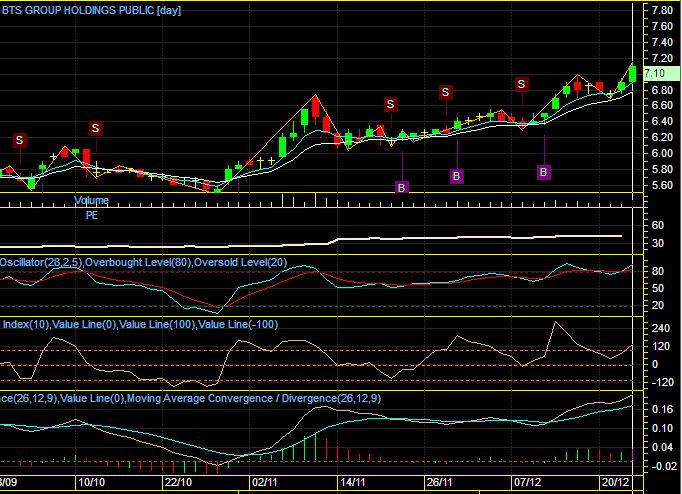682x494 pixels.
Task: Click the last green candle at 7.10
Action: pyautogui.click(x=632, y=73)
